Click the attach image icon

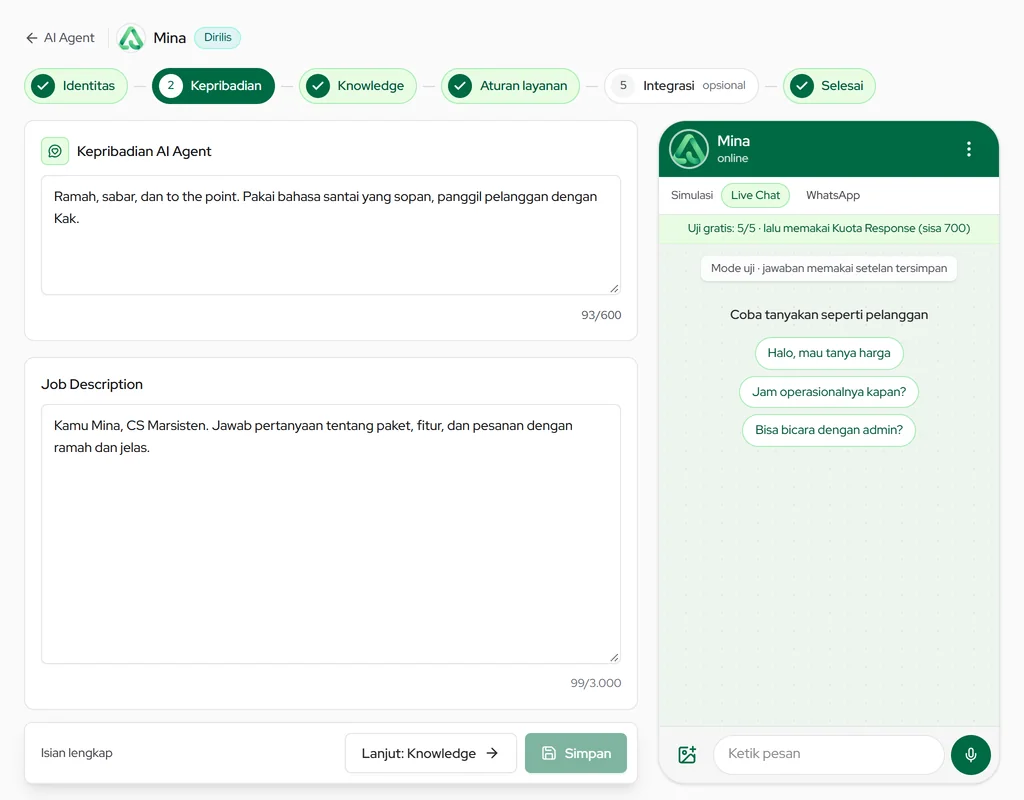point(687,754)
